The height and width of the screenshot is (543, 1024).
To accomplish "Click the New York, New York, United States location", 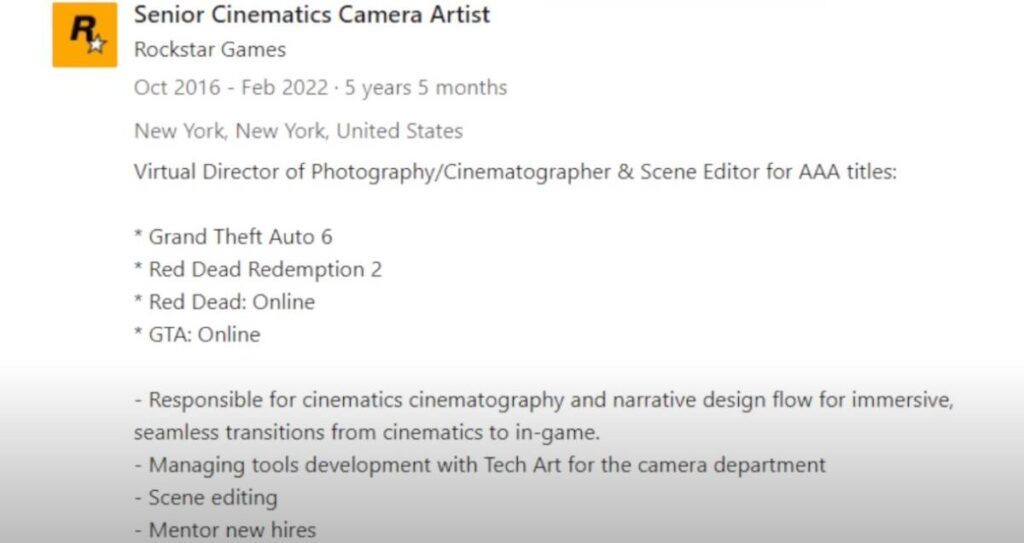I will [298, 131].
